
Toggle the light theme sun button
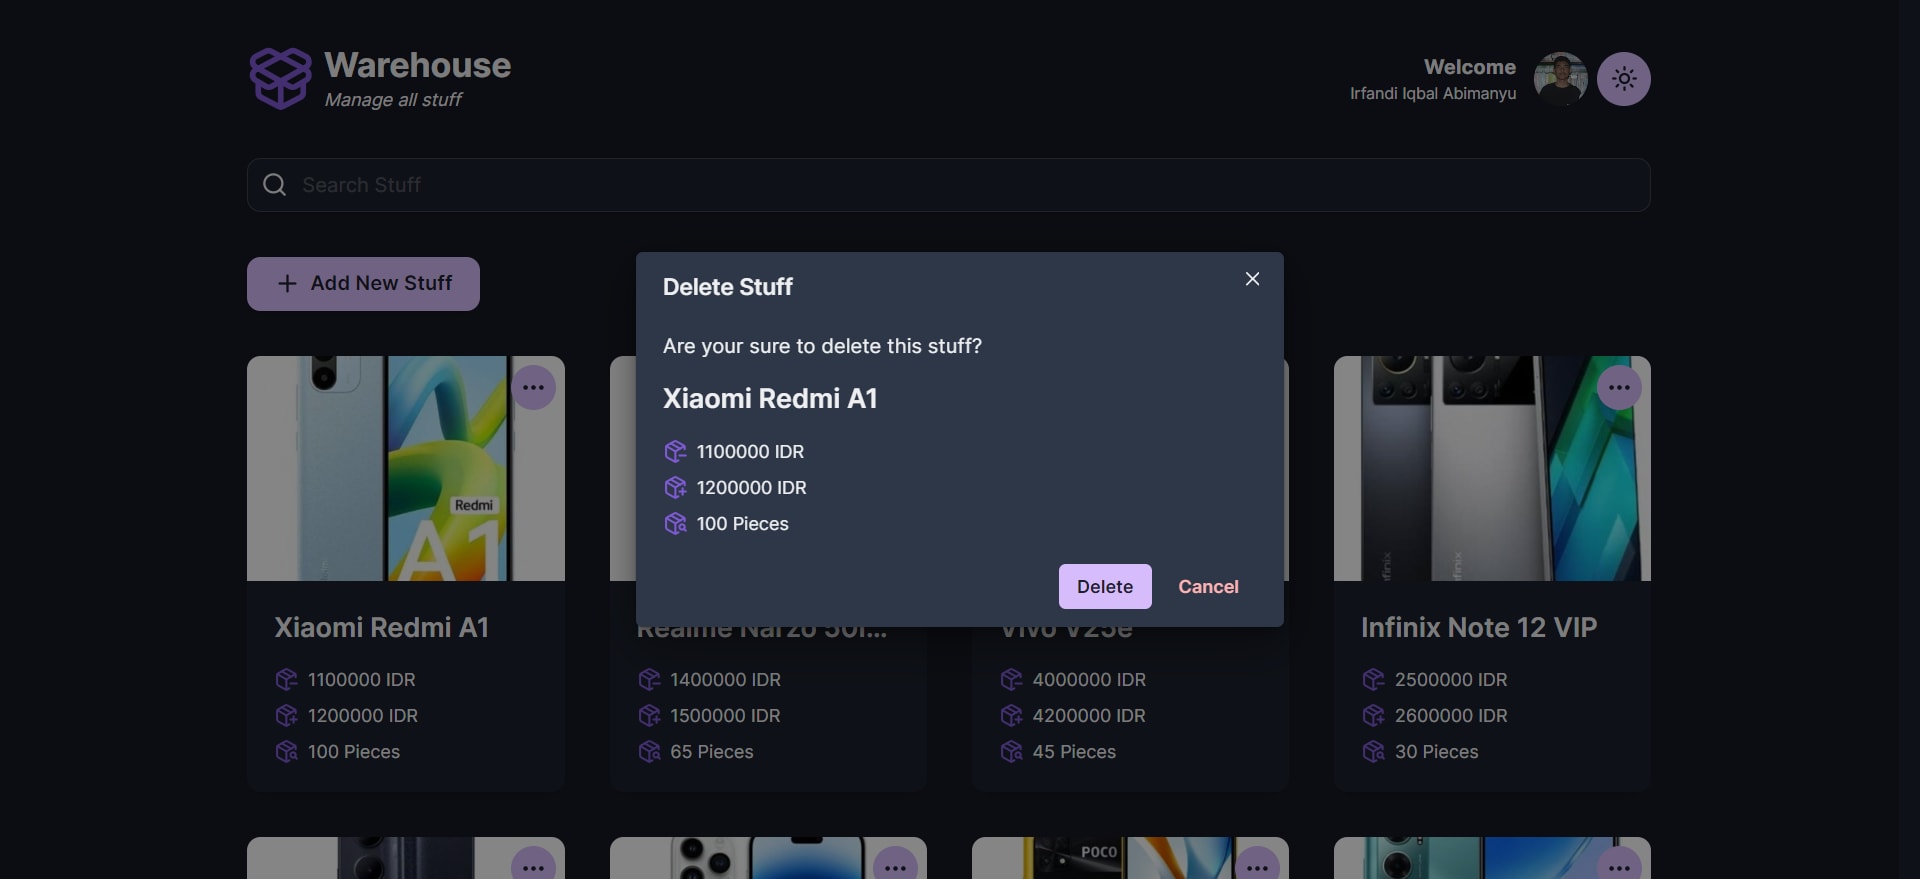point(1623,79)
